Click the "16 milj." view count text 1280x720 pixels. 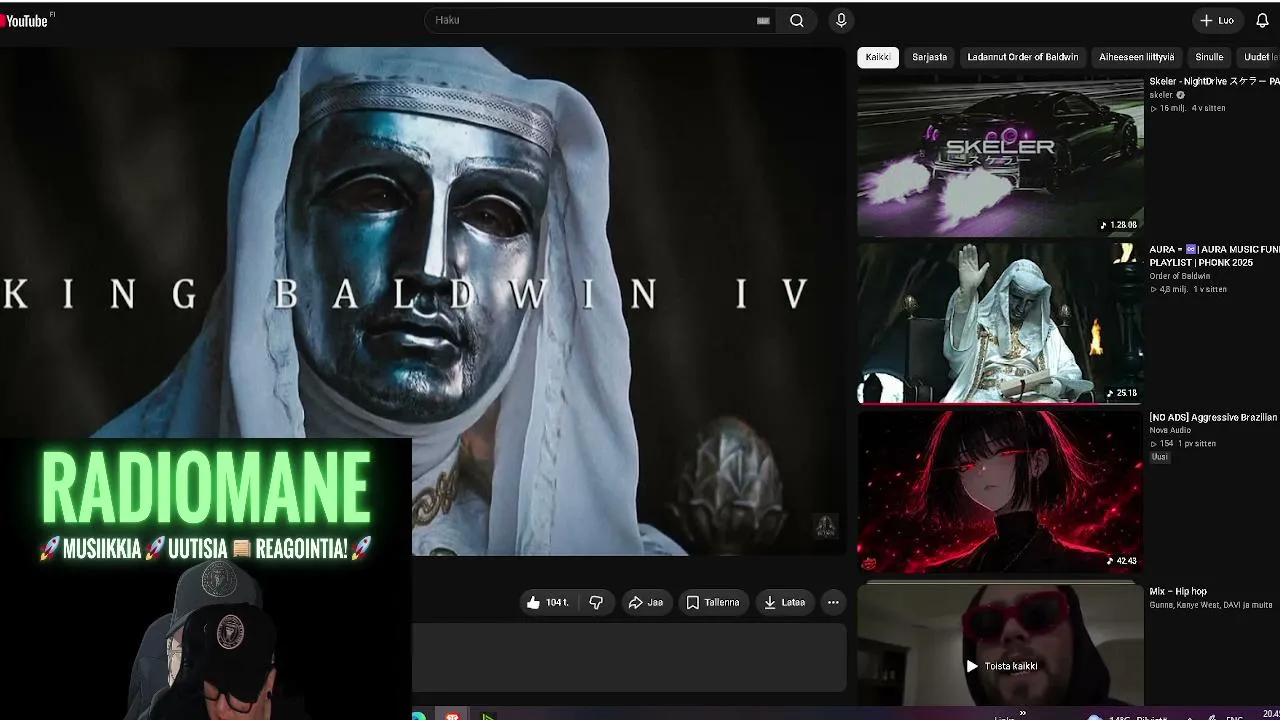point(1172,108)
